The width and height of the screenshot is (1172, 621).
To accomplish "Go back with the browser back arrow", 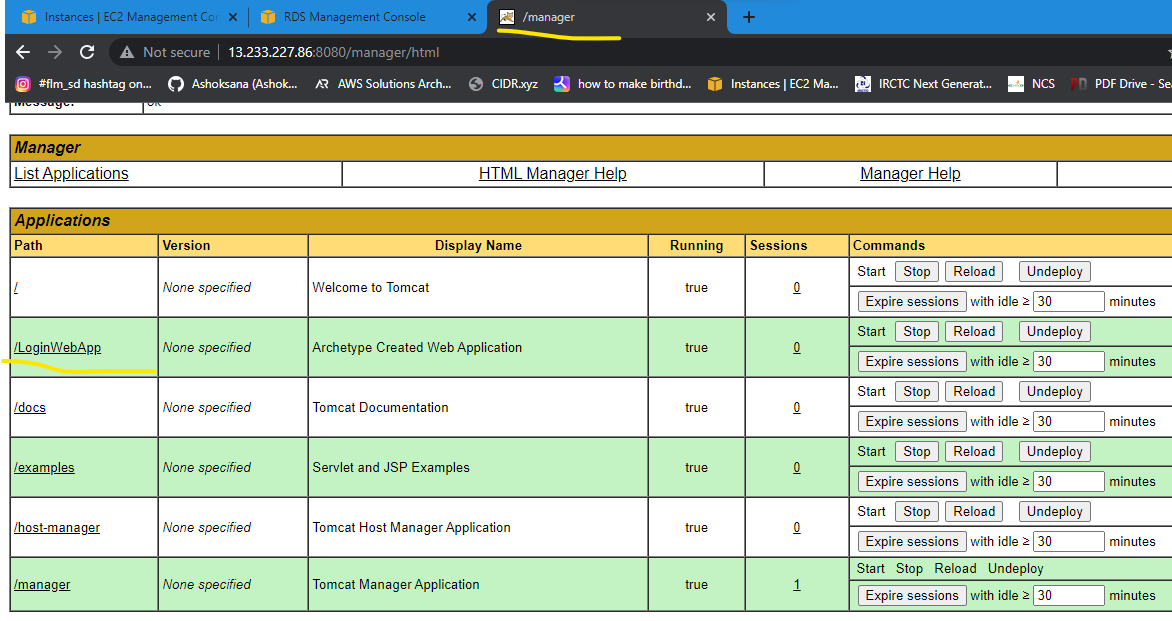I will (23, 52).
